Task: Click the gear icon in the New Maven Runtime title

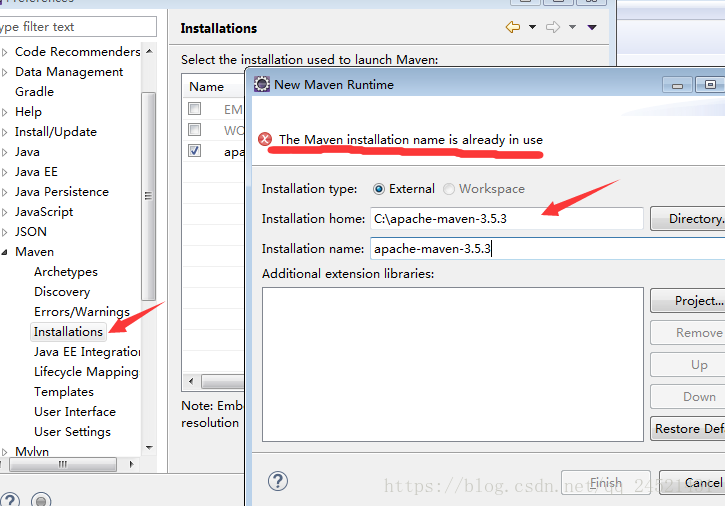Action: tap(262, 84)
